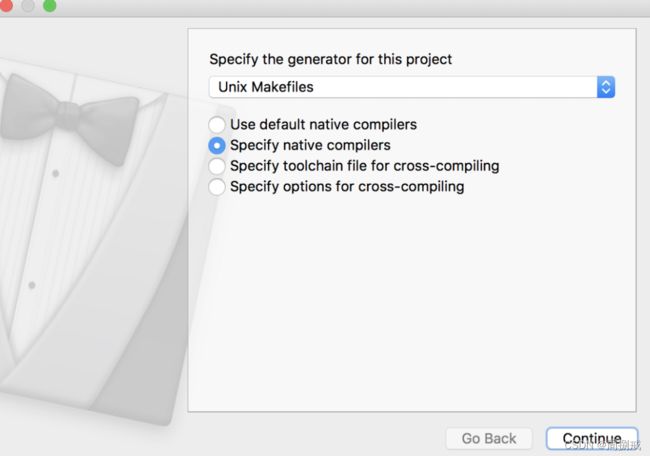Viewport: 650px width, 456px height.
Task: Close the window with the red button
Action: (x=5, y=5)
